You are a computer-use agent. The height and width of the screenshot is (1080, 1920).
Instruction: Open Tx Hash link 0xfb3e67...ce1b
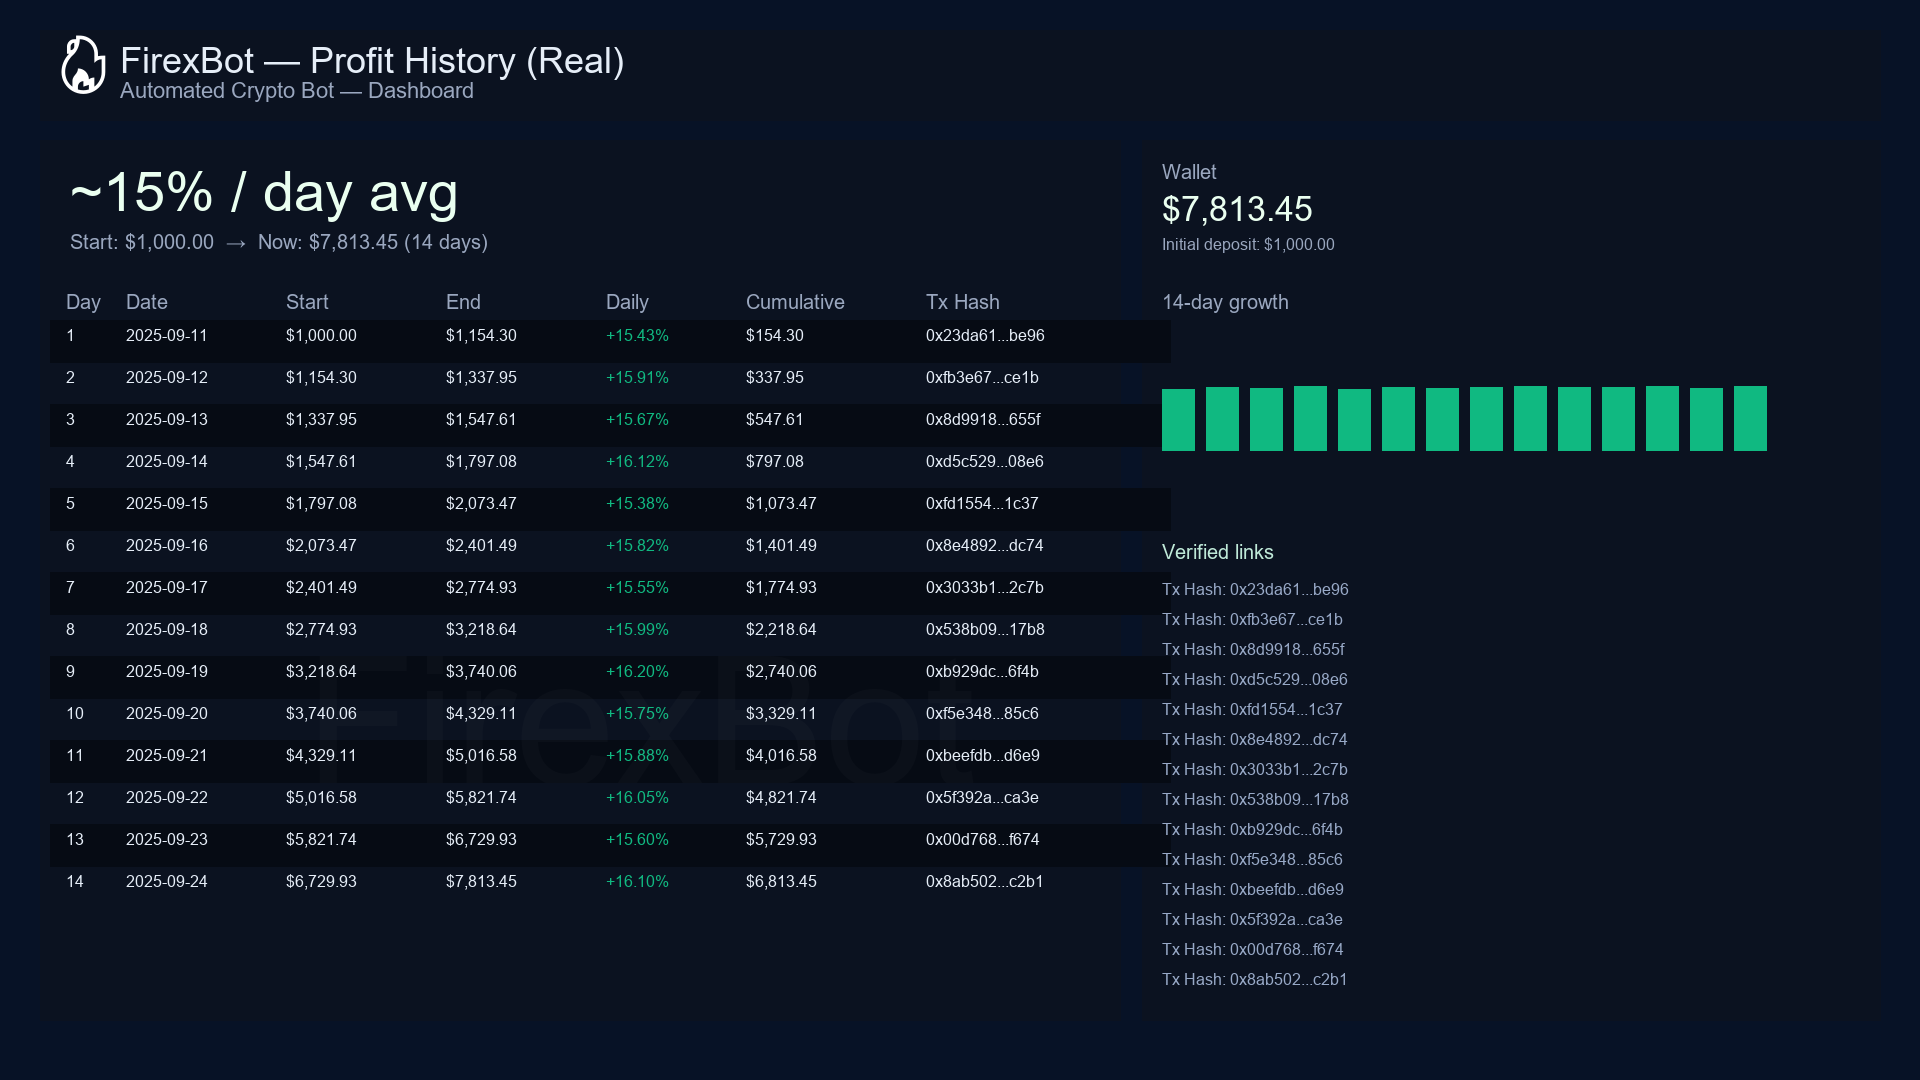click(1251, 620)
